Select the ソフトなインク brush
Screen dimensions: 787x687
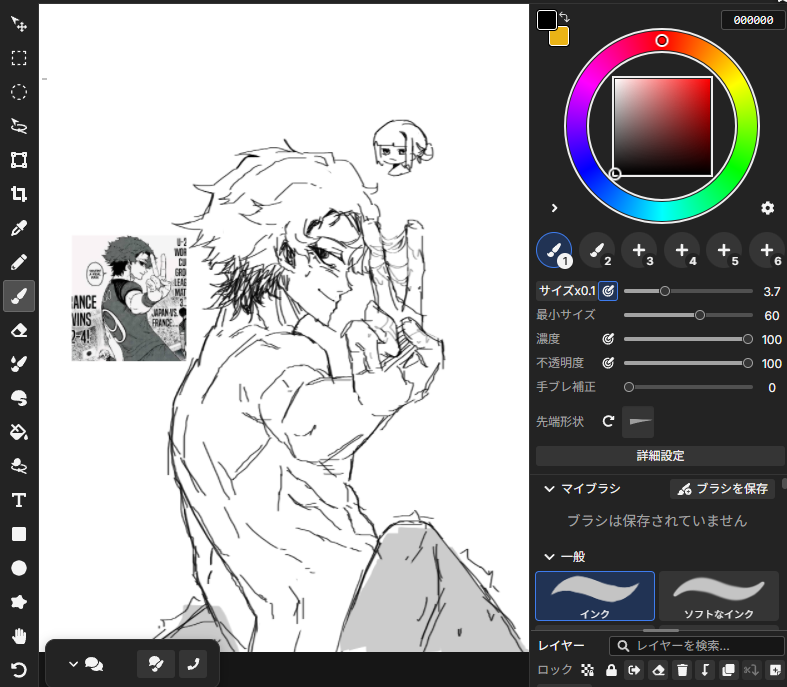click(719, 596)
